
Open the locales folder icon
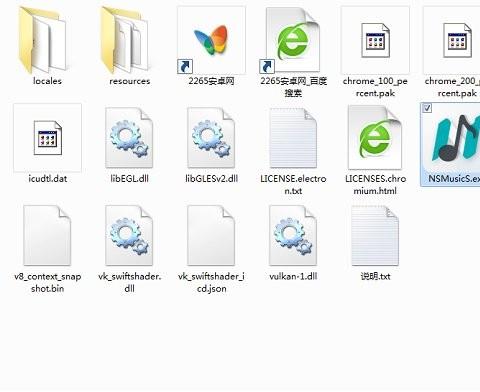43,40
